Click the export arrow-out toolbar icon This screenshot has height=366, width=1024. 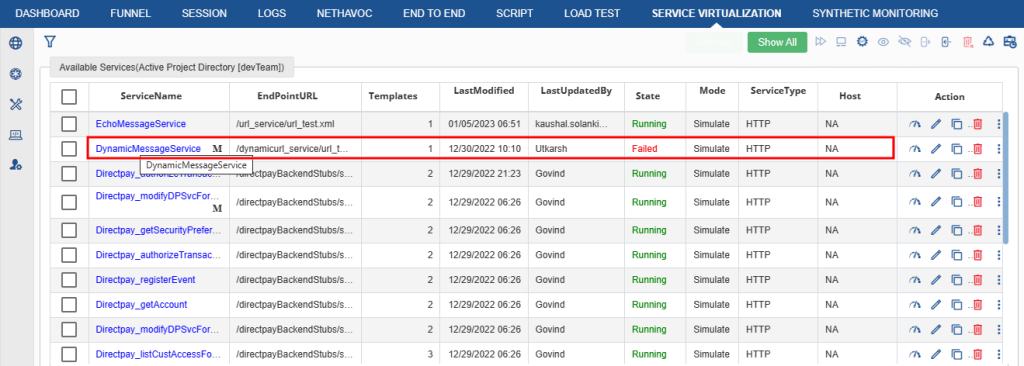coord(925,42)
